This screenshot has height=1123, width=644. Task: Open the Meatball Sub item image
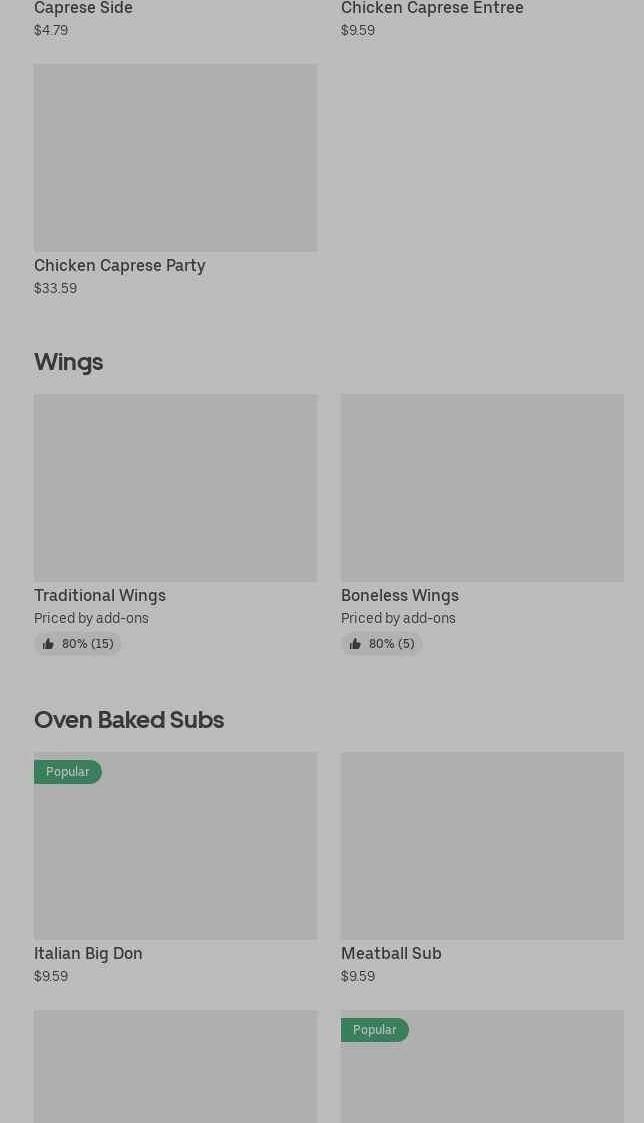[x=482, y=846]
